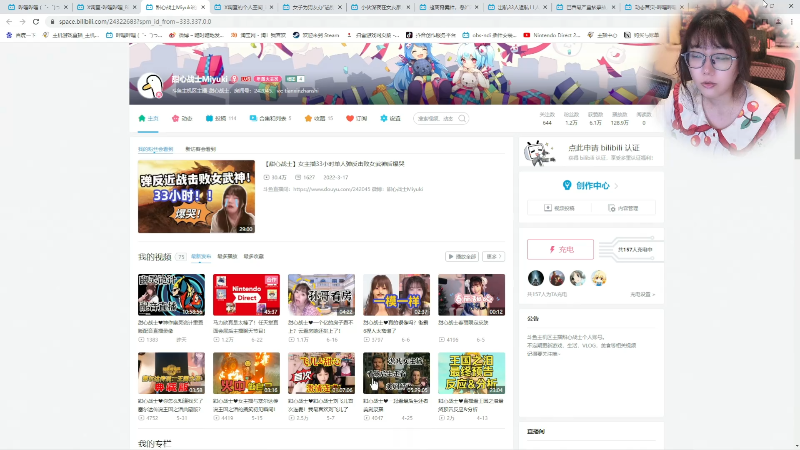Screen dimensions: 800x450
Task: Click the white duck profile avatar
Action: (x=151, y=86)
